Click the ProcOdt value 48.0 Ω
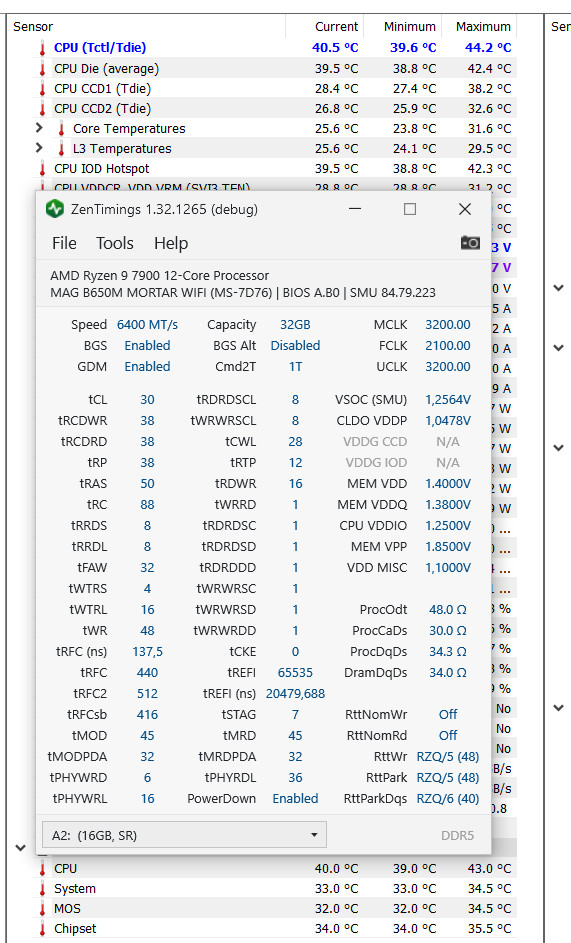The image size is (571, 943). point(448,610)
